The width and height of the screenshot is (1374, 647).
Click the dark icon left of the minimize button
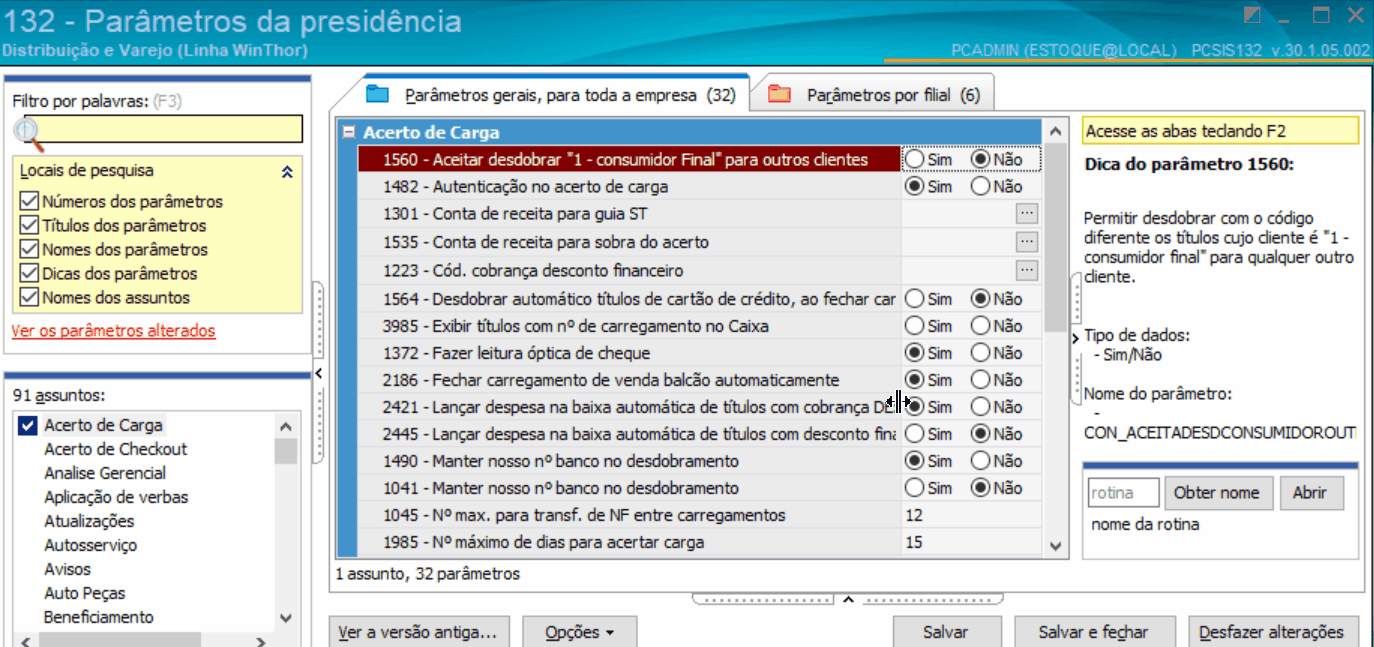(1252, 15)
